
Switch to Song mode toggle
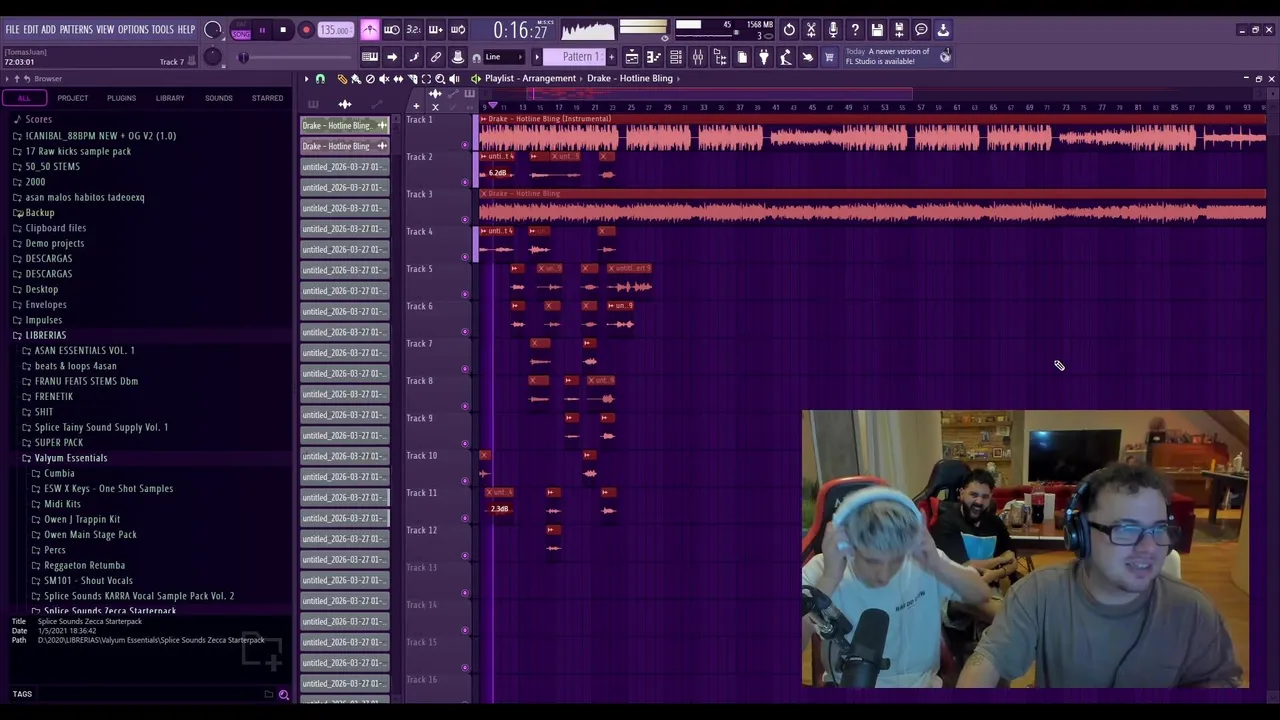pos(241,35)
